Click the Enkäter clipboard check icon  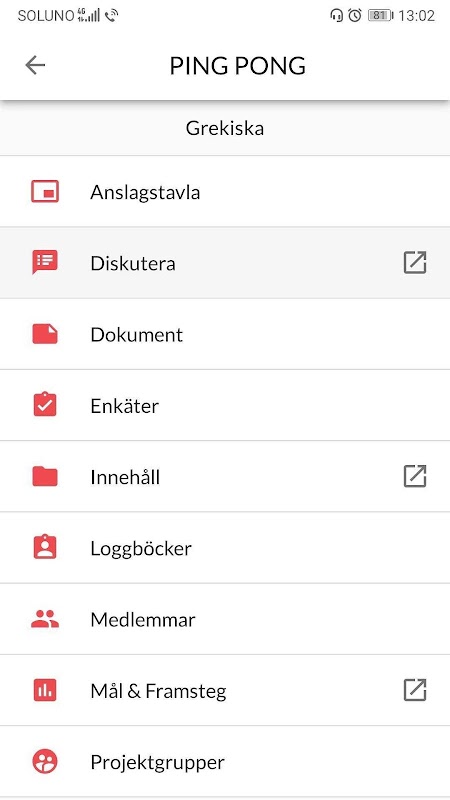(x=45, y=405)
